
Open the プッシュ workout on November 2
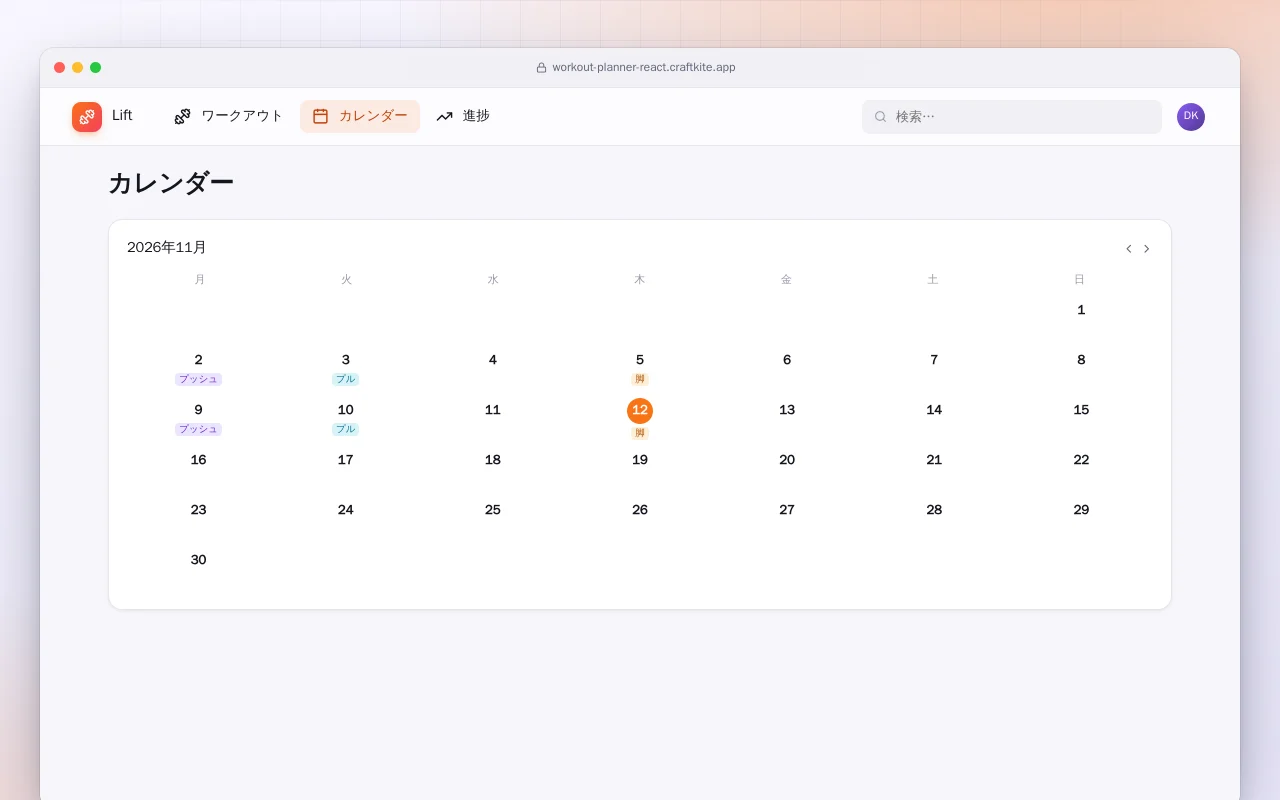point(198,379)
